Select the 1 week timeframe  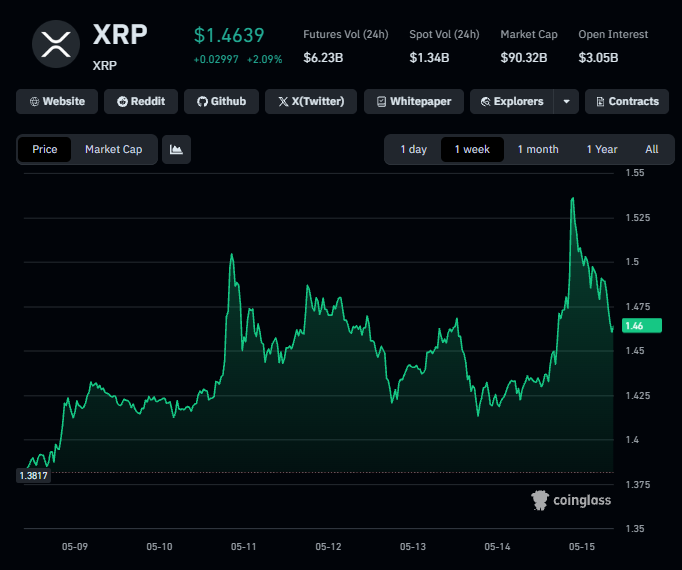click(x=472, y=149)
